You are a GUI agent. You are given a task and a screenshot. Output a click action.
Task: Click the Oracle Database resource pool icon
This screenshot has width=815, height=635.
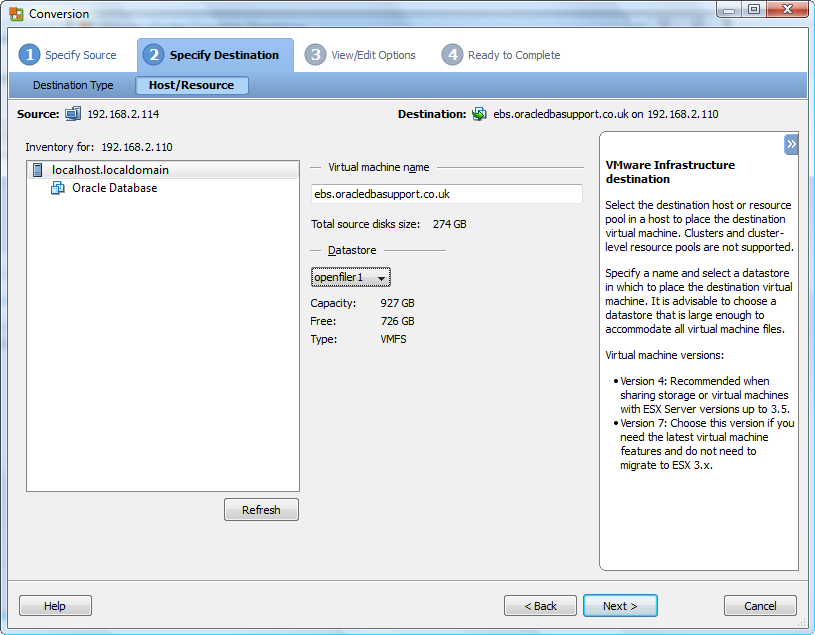(58, 188)
